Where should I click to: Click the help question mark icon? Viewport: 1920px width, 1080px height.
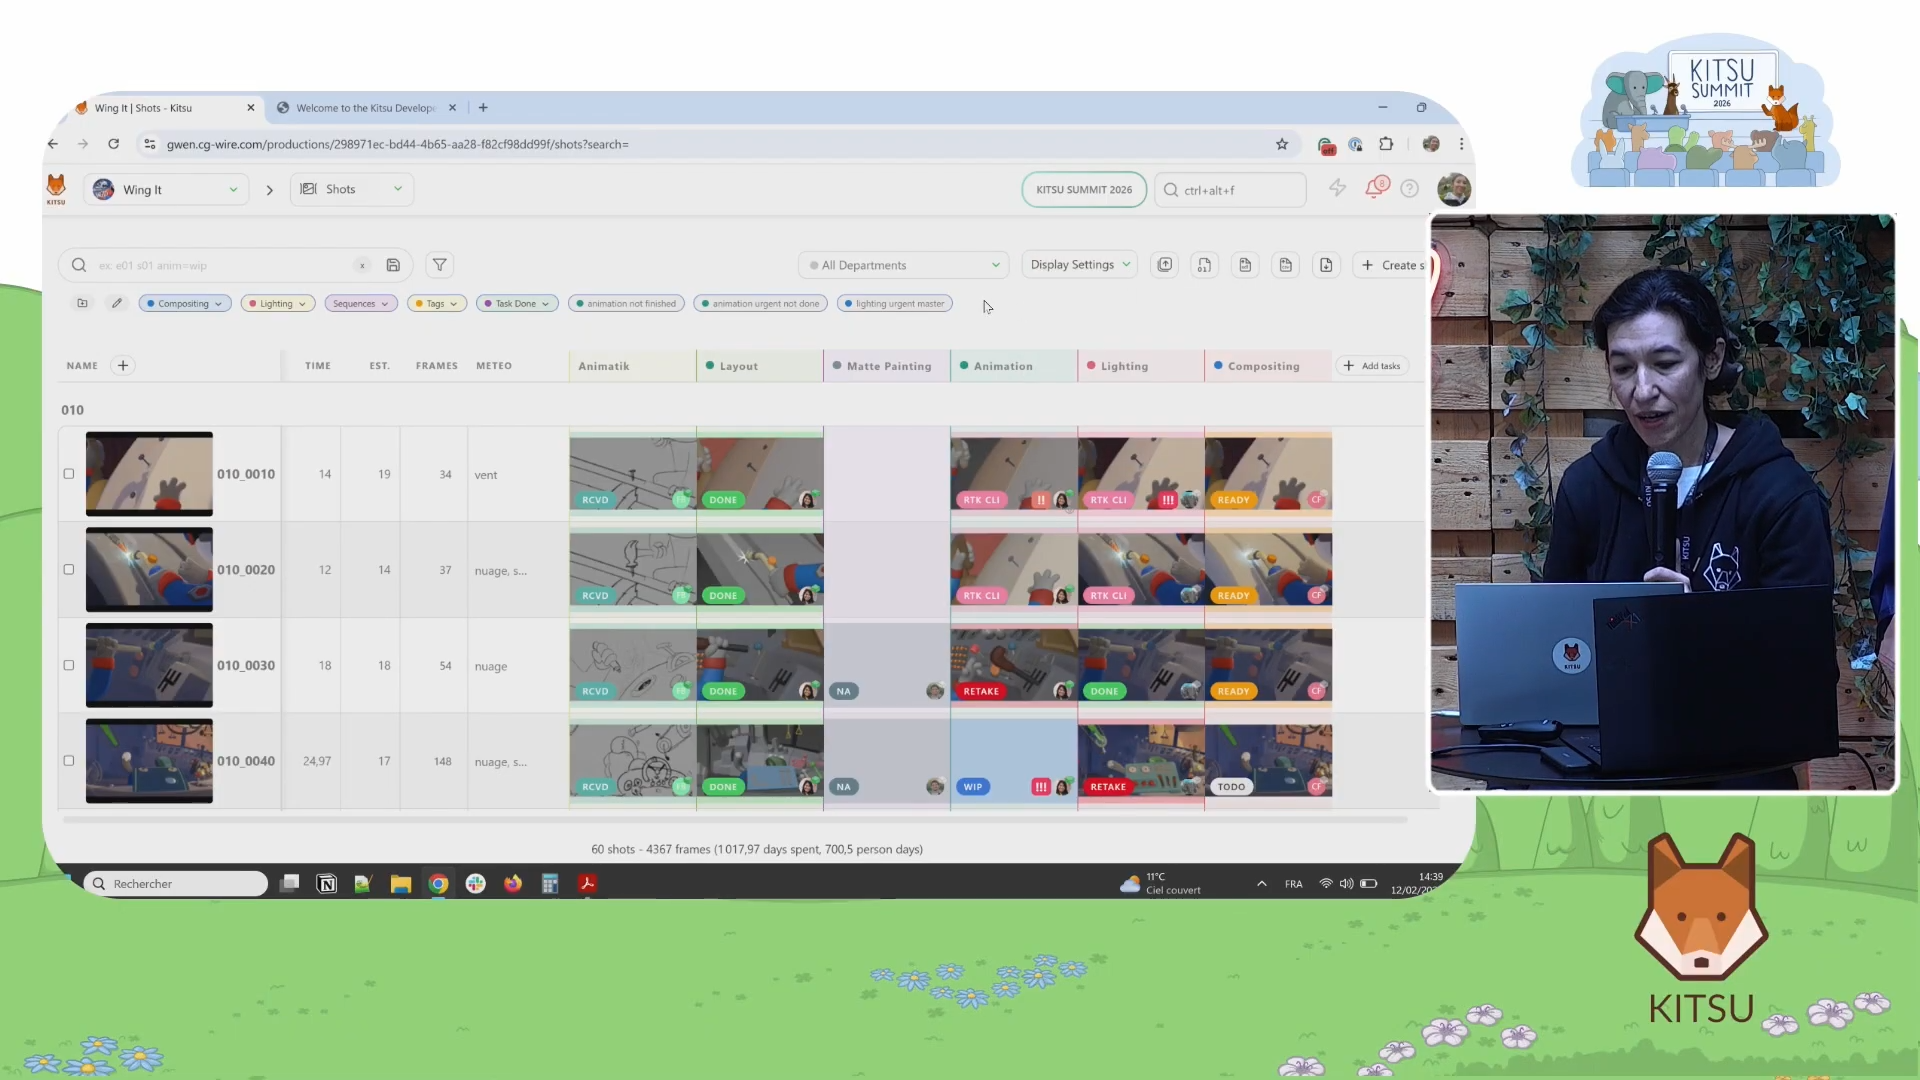(1409, 189)
